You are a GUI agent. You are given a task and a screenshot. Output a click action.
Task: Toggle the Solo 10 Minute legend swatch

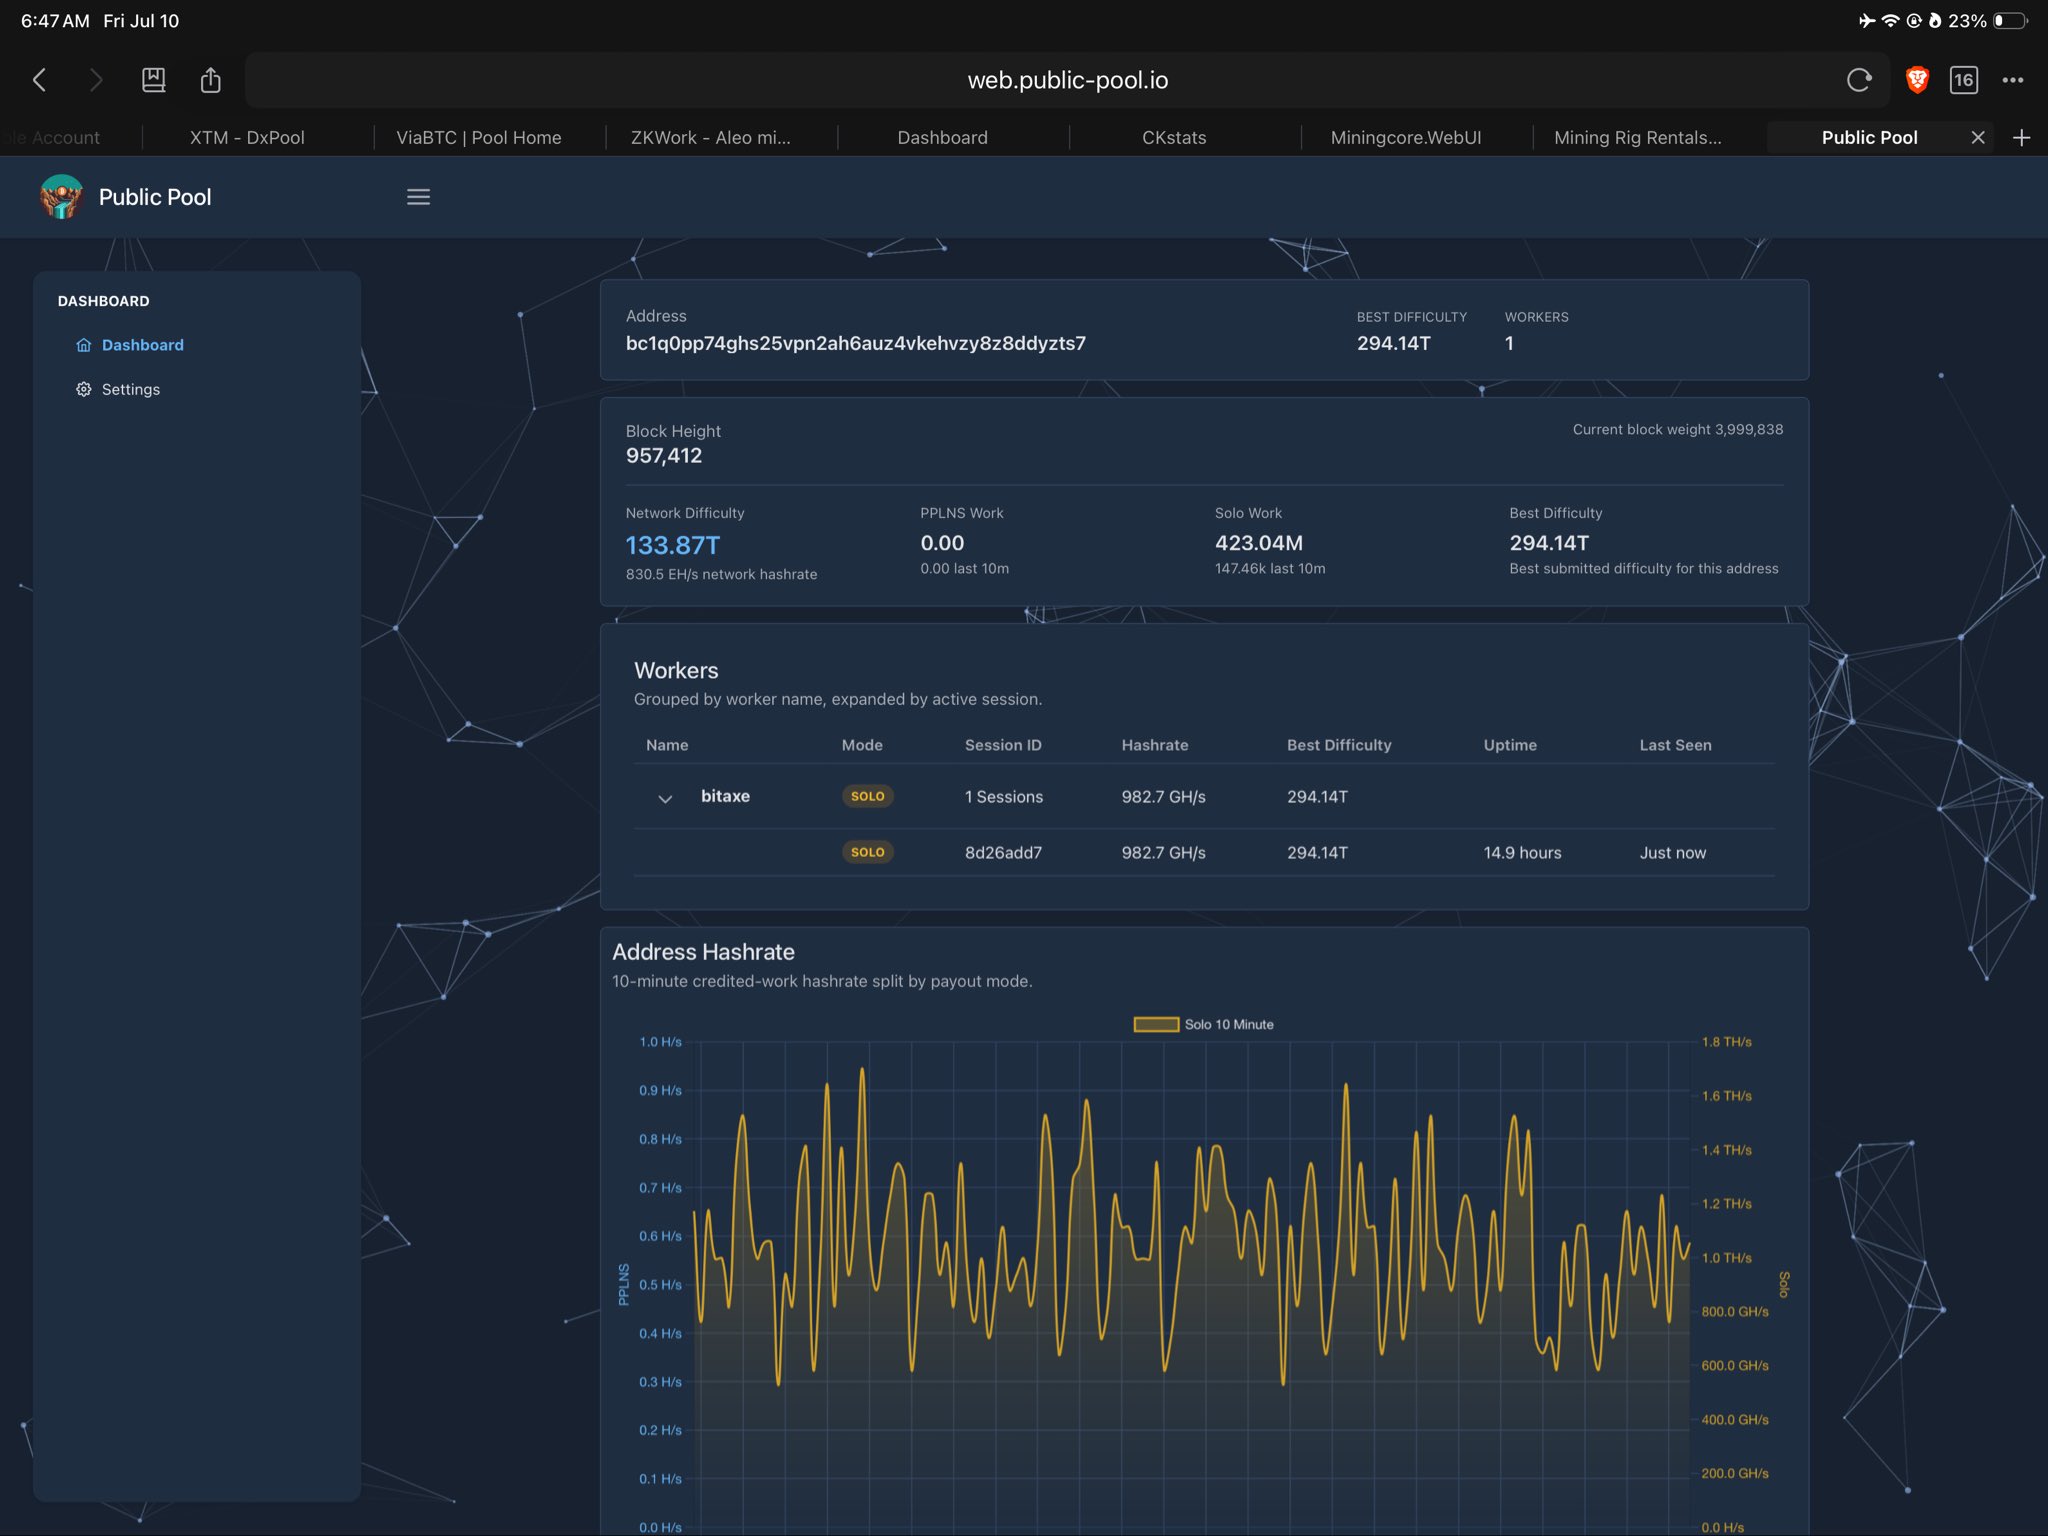1156,1024
